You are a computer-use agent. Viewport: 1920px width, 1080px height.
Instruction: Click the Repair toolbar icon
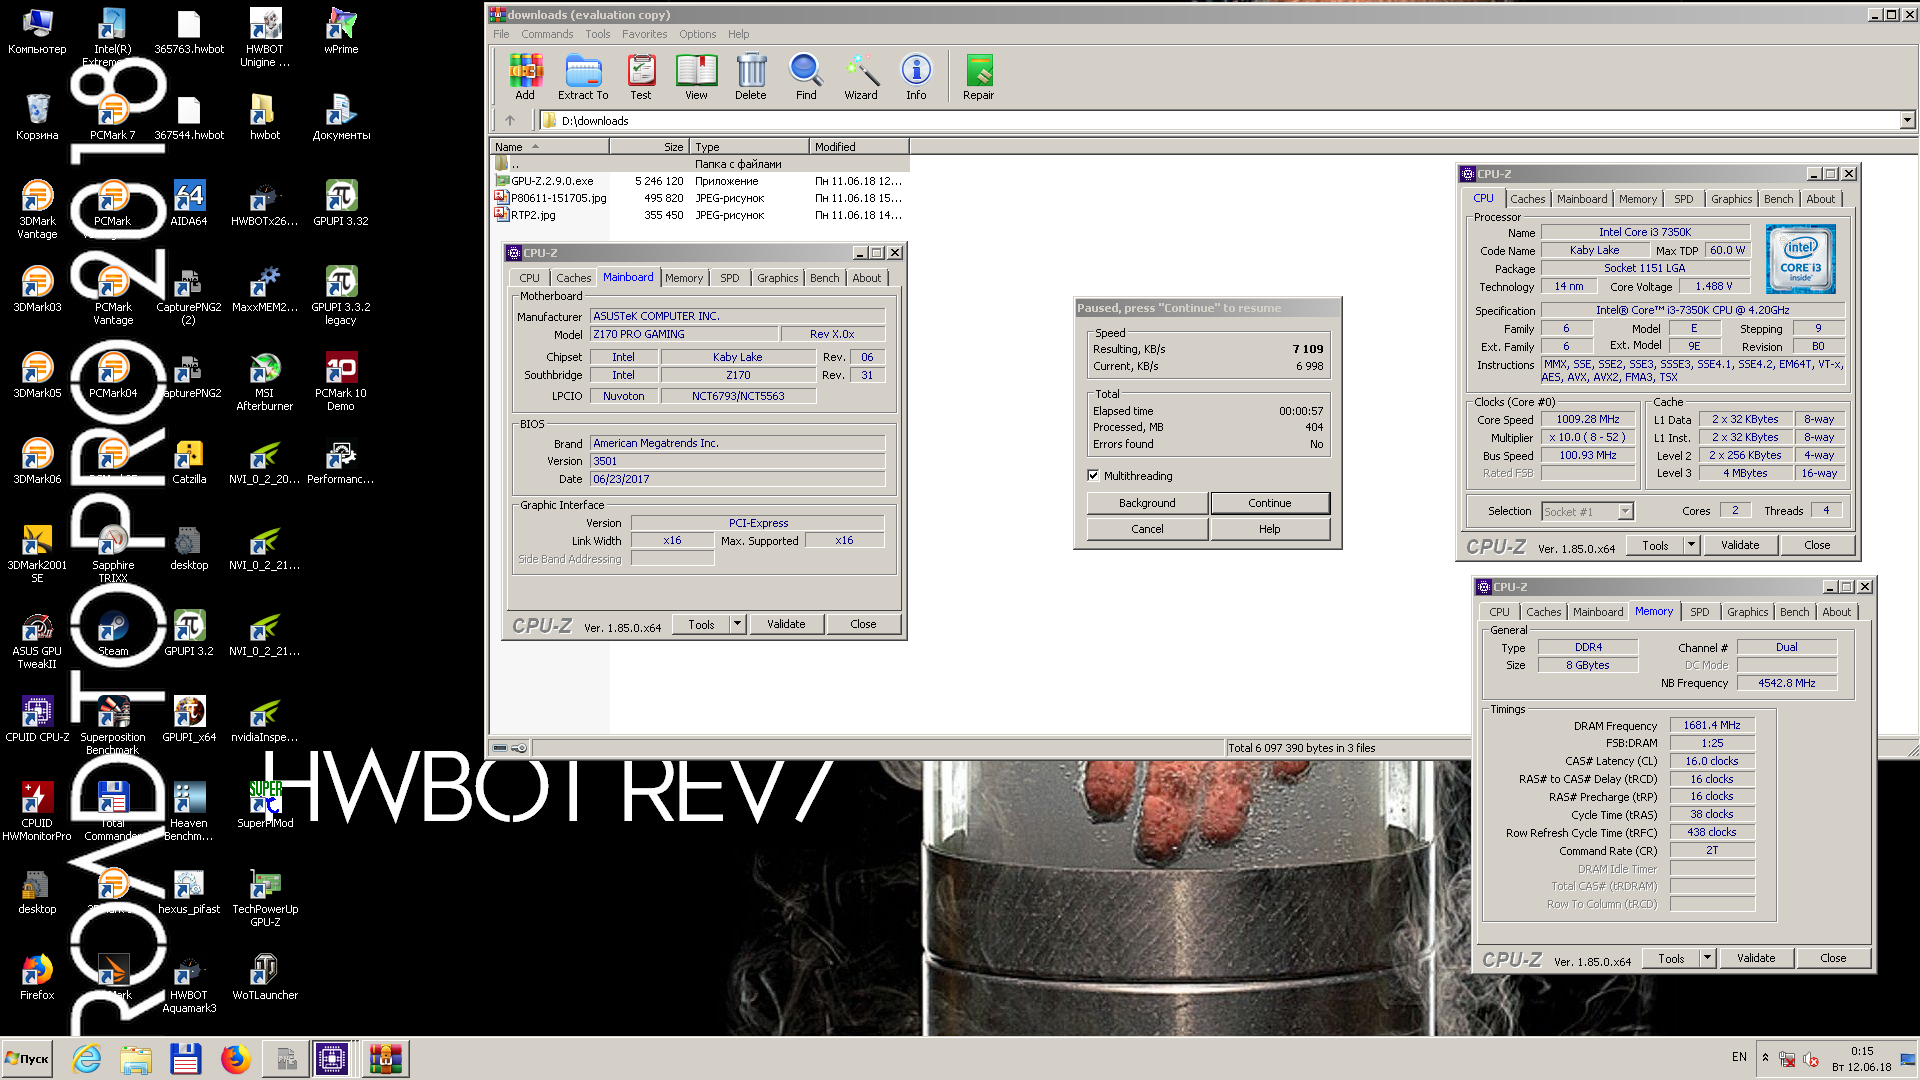979,77
